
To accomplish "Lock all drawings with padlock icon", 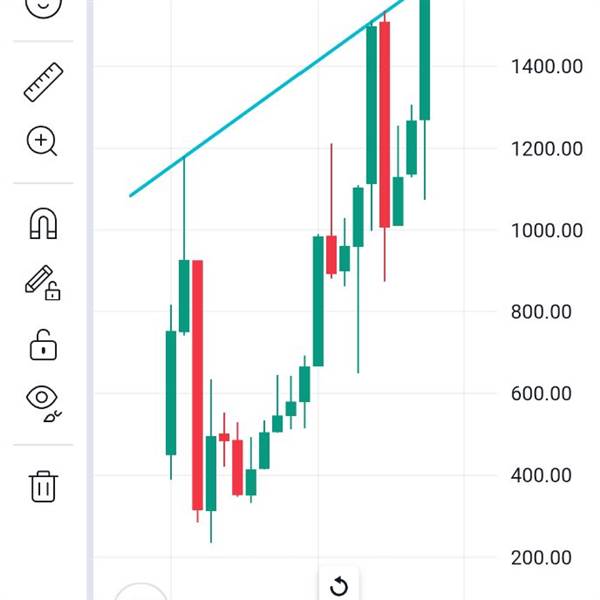I will click(x=43, y=344).
